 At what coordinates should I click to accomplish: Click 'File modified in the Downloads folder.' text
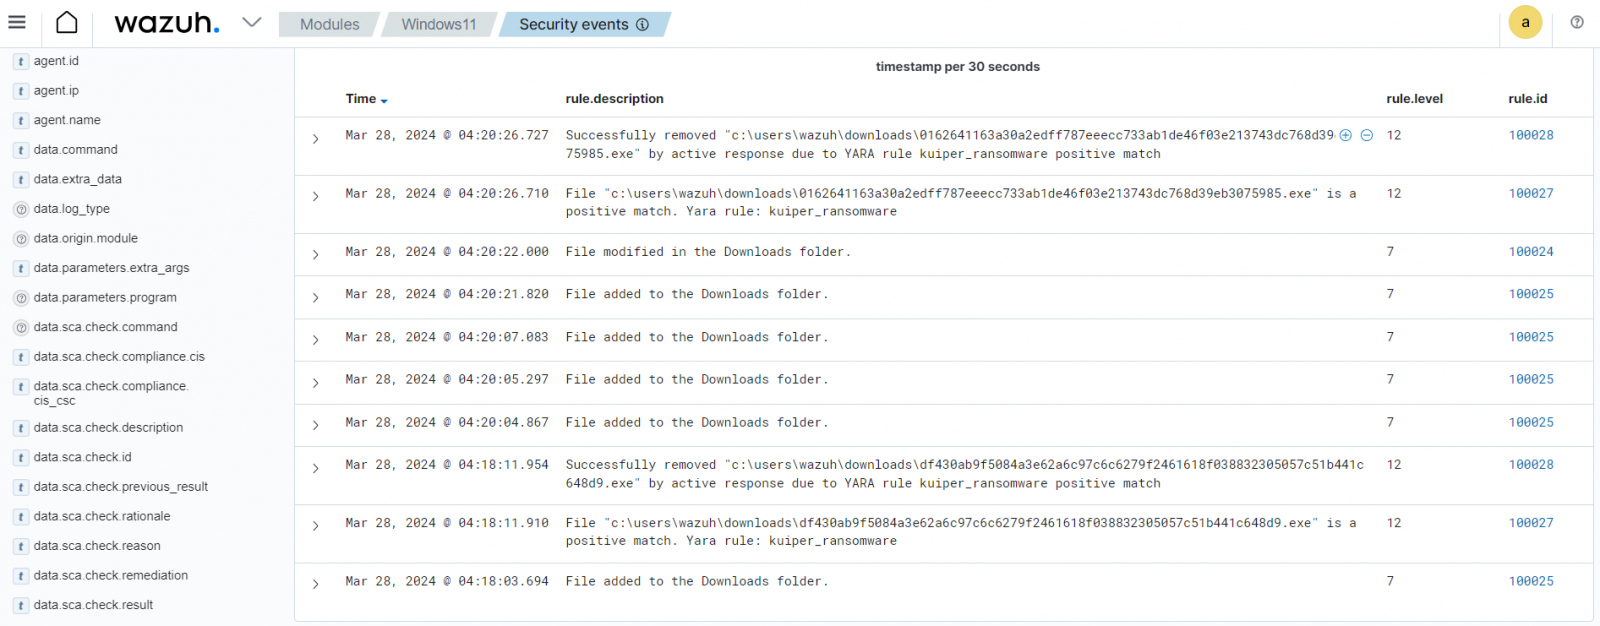click(708, 252)
